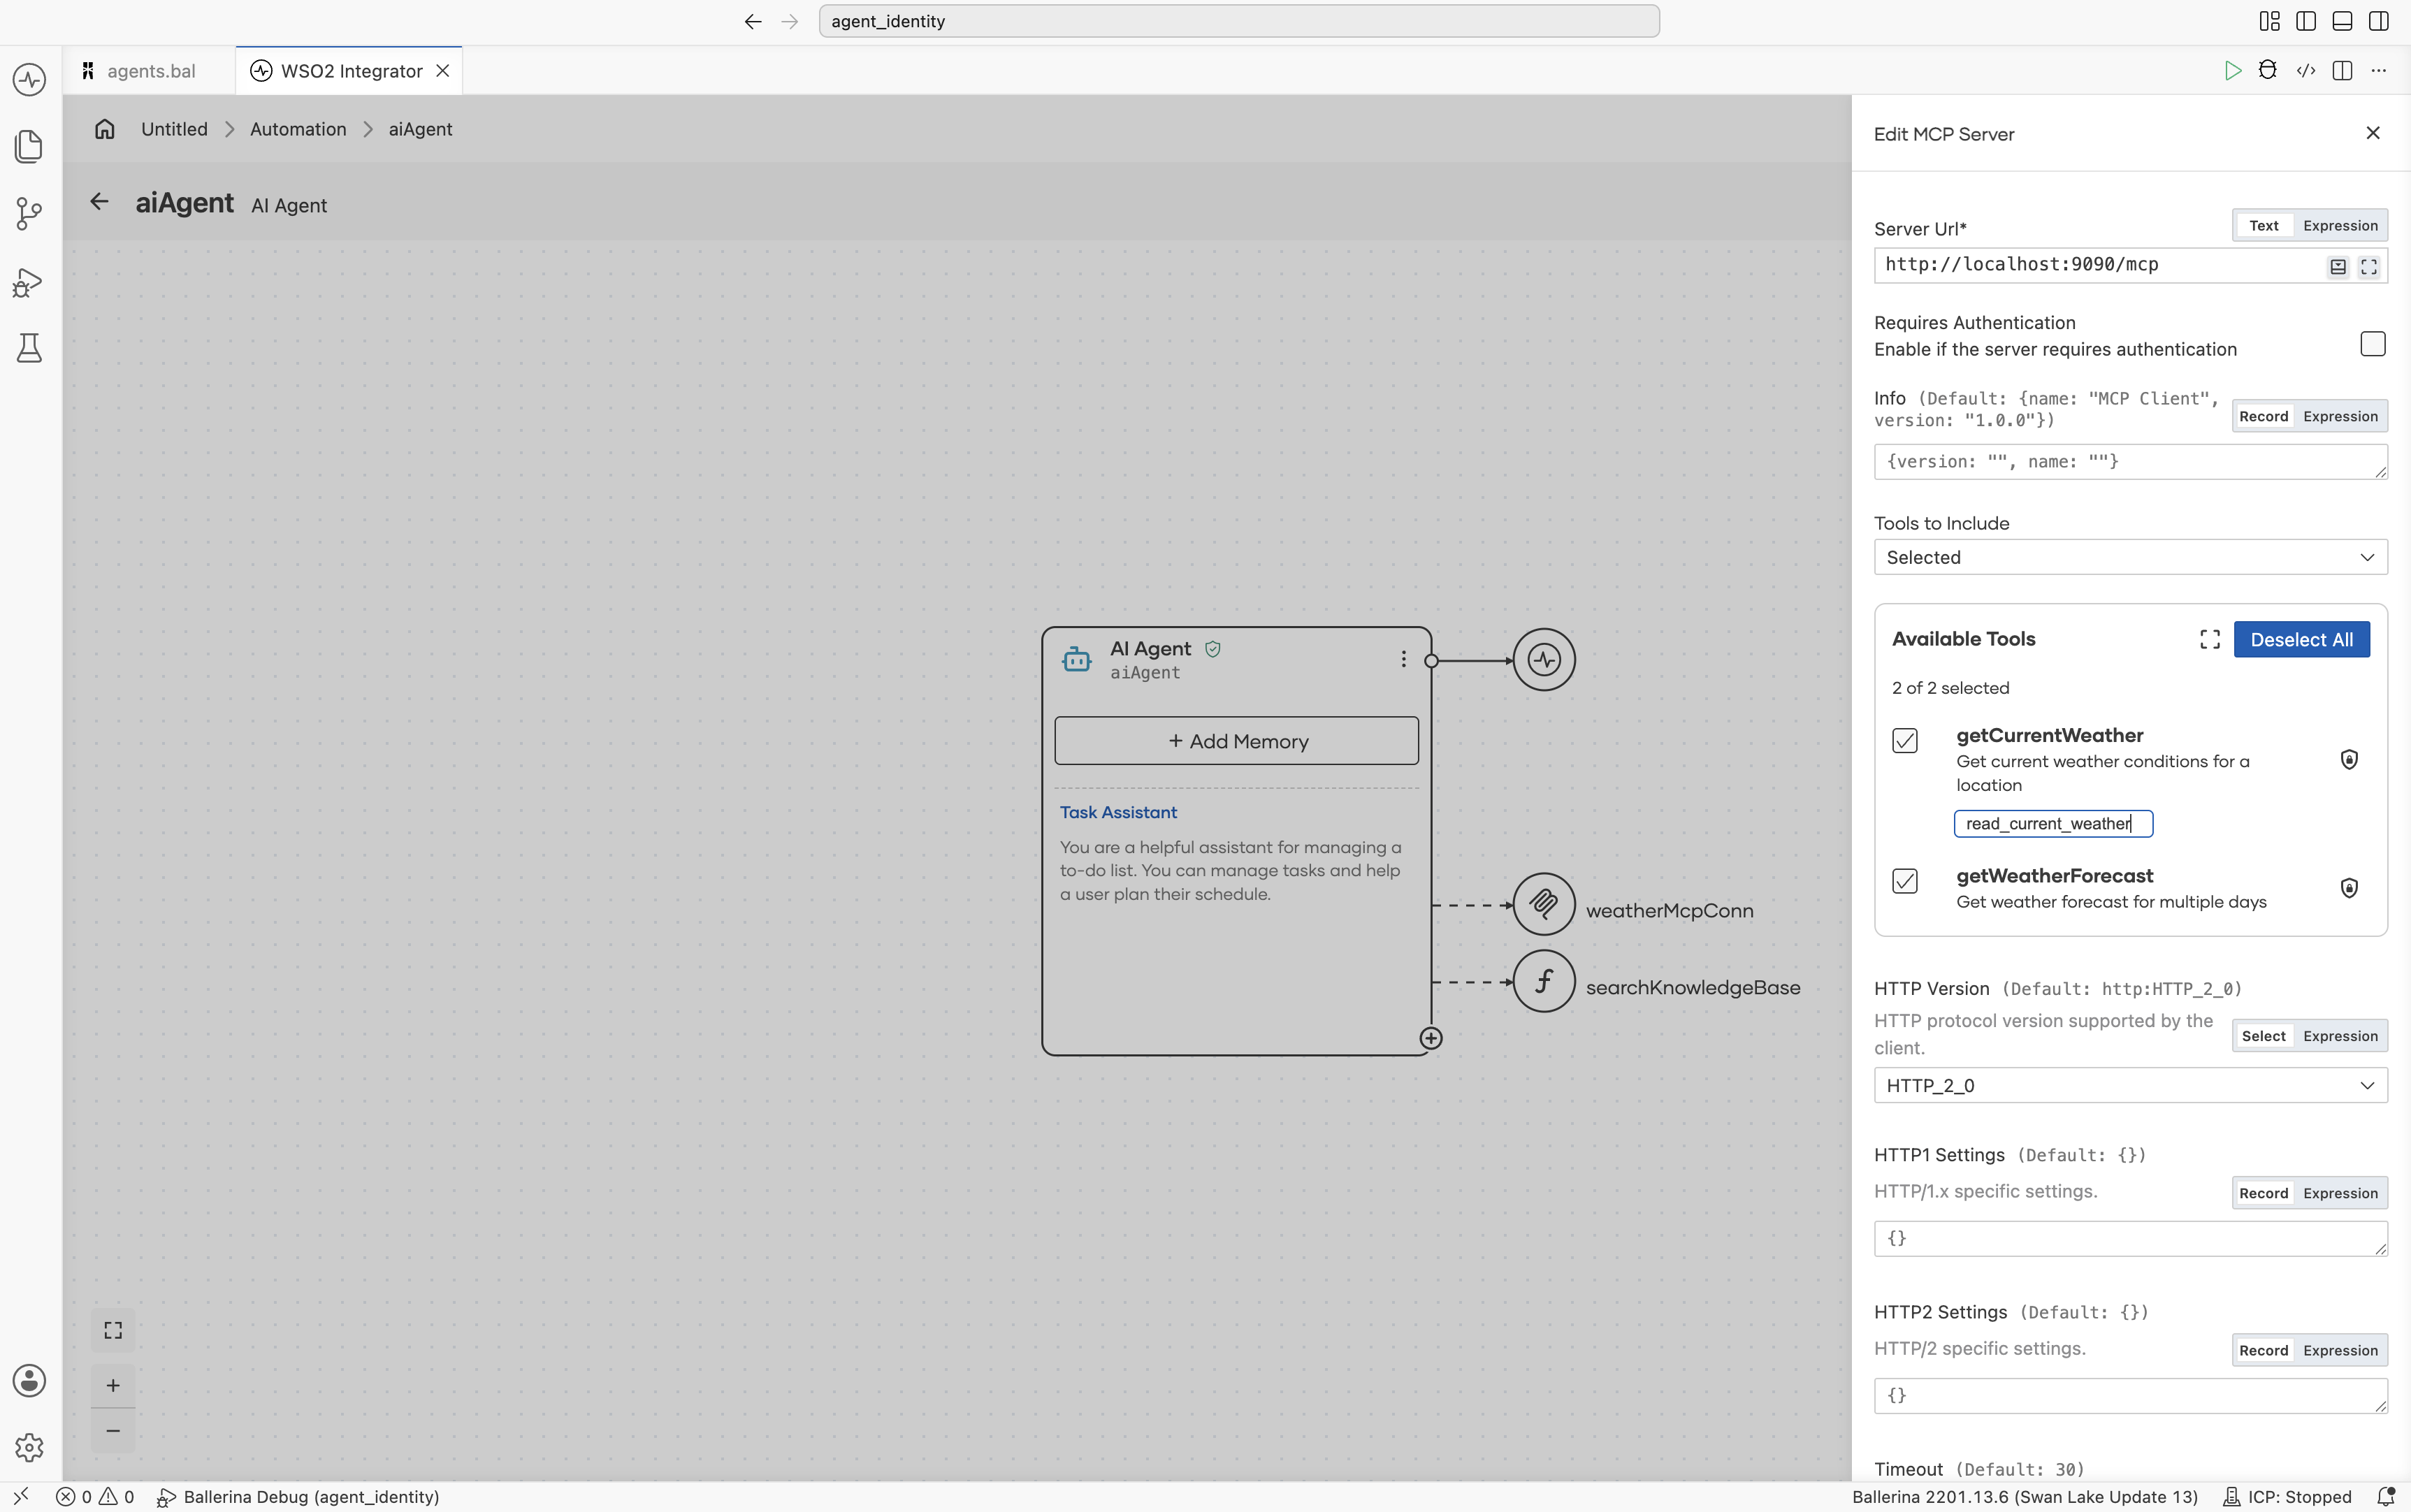
Task: Open the HTTP Version dropdown
Action: [x=2130, y=1086]
